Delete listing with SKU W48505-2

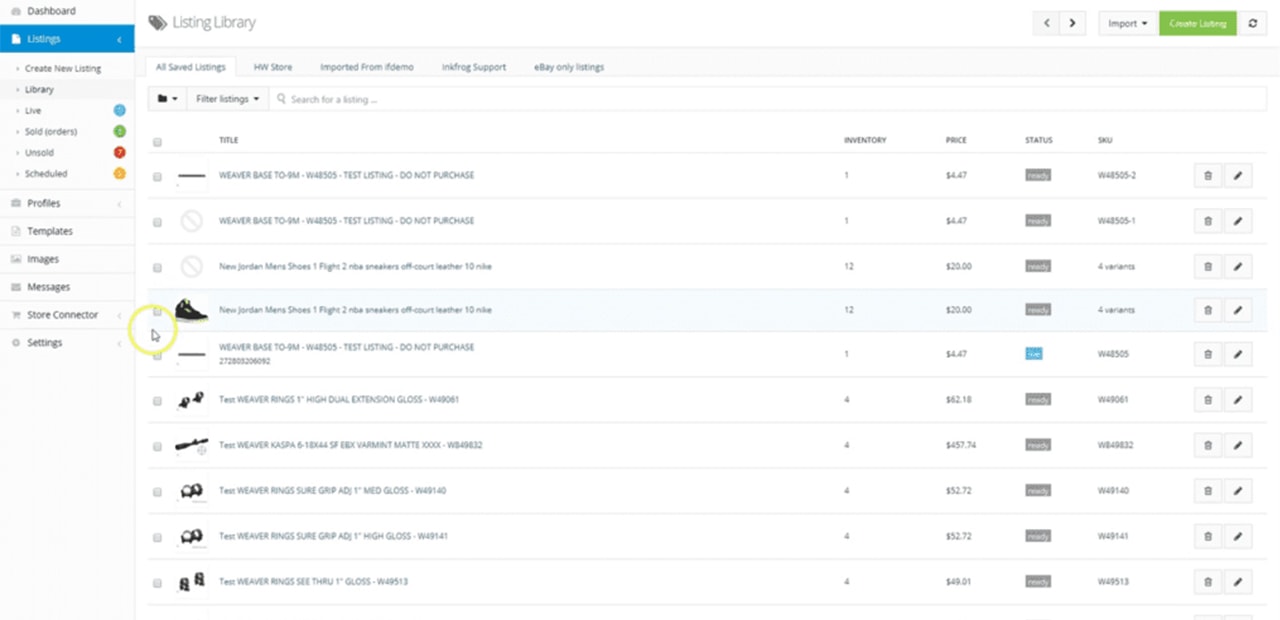pos(1207,176)
